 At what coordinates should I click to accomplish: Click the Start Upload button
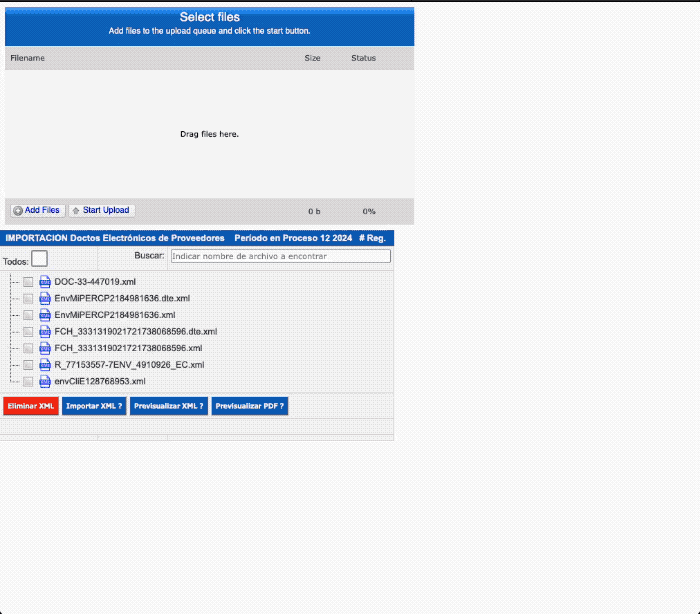click(x=101, y=210)
